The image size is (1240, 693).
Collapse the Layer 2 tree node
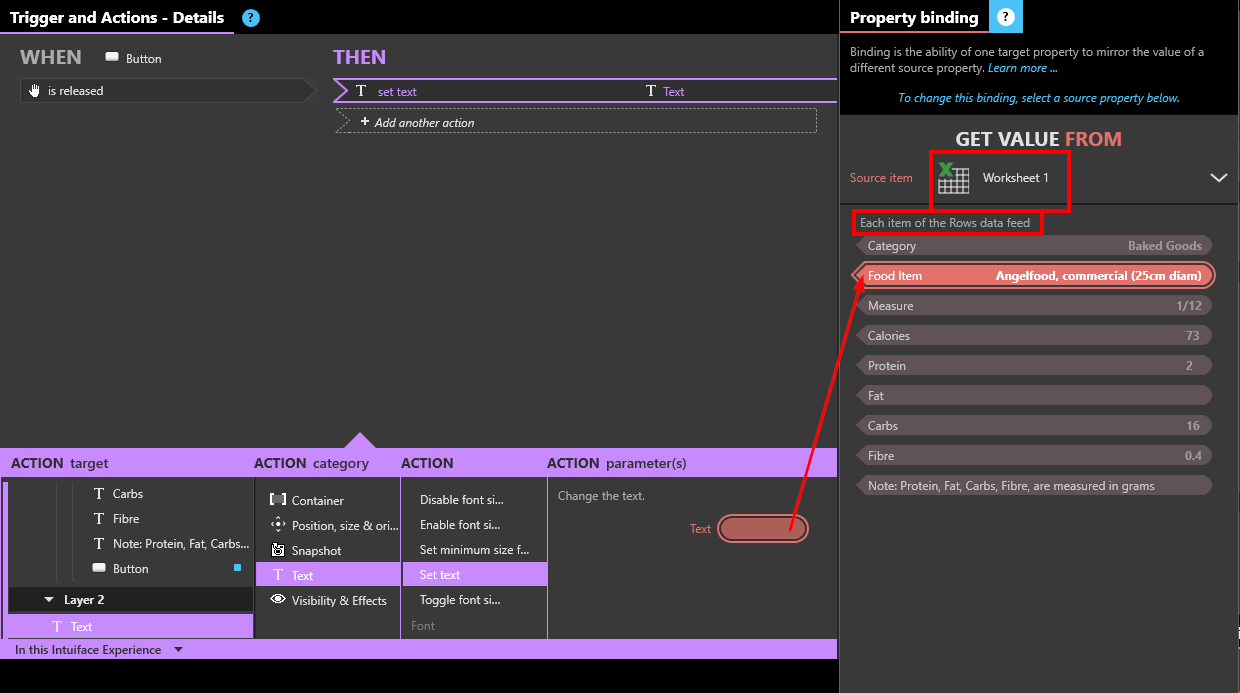pos(48,600)
